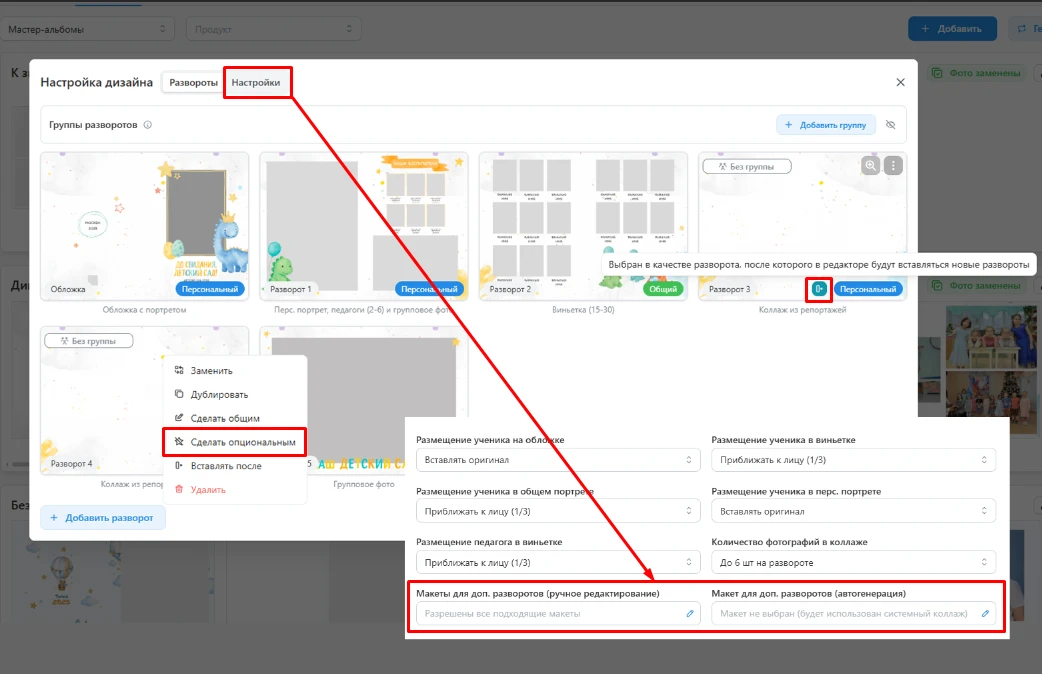
Task: Choose Сделать опциональным in the context menu
Action: click(x=235, y=442)
